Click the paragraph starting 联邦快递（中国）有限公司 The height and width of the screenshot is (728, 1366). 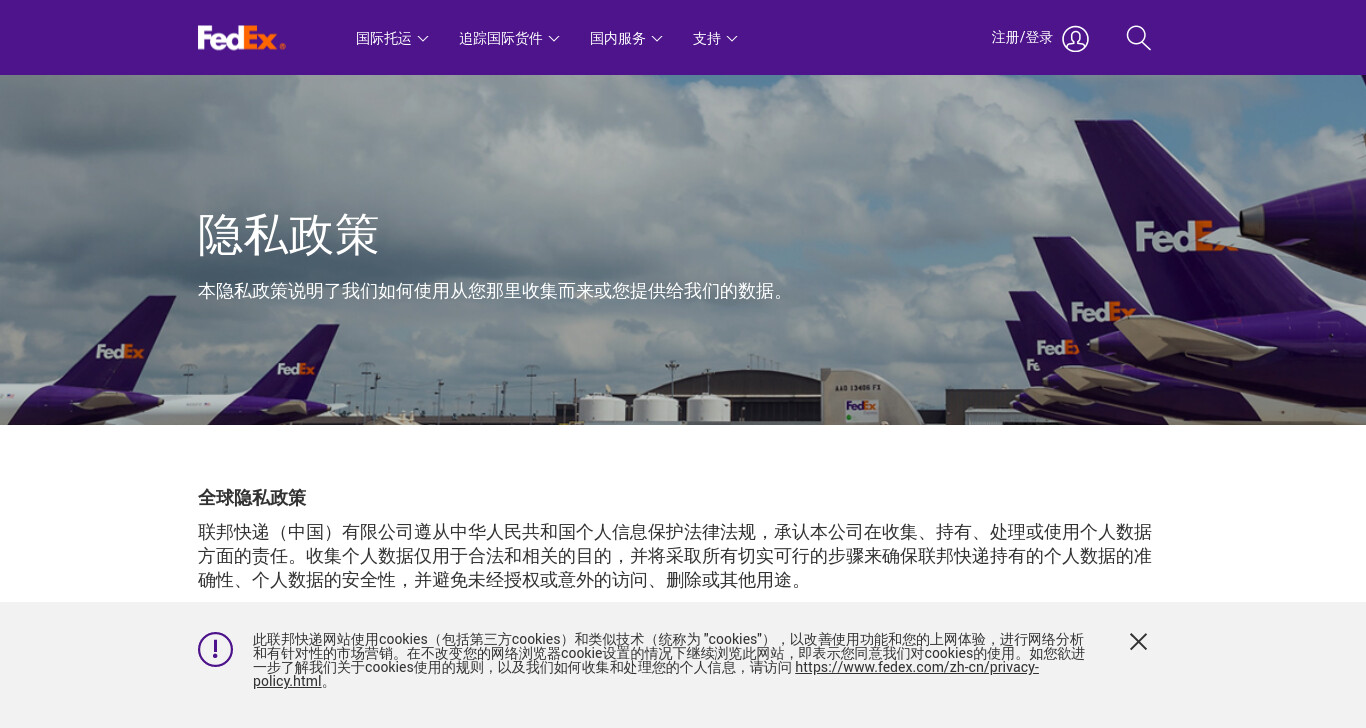coord(675,556)
